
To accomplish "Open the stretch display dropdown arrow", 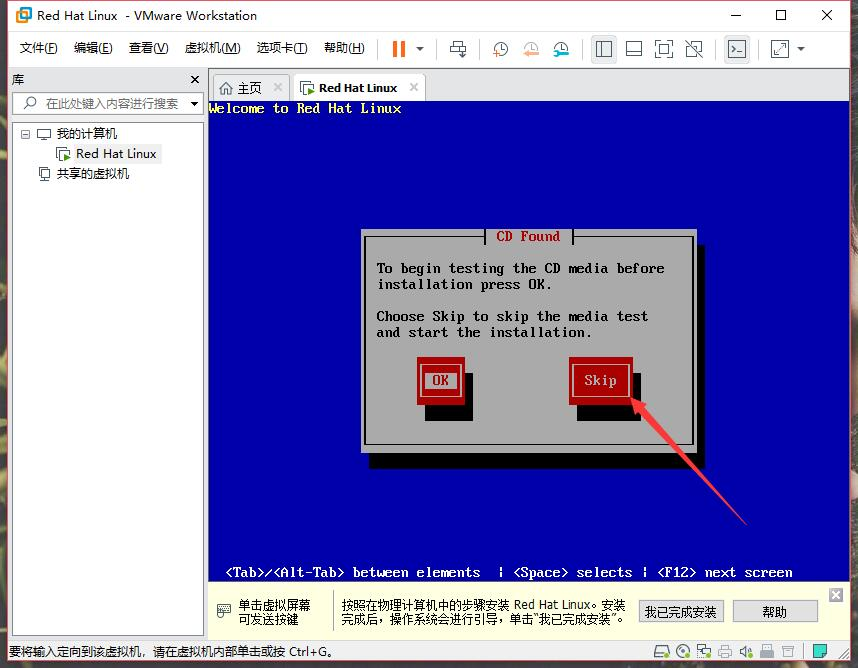I will pos(801,49).
